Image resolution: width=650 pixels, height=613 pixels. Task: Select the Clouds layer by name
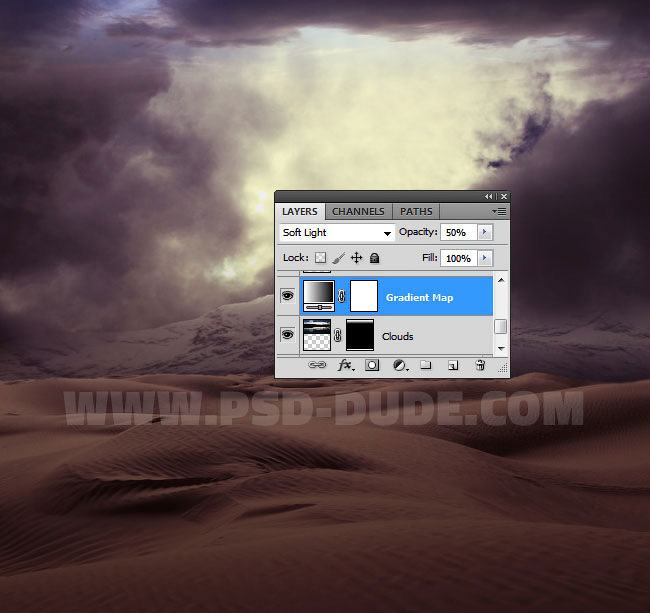coord(398,337)
